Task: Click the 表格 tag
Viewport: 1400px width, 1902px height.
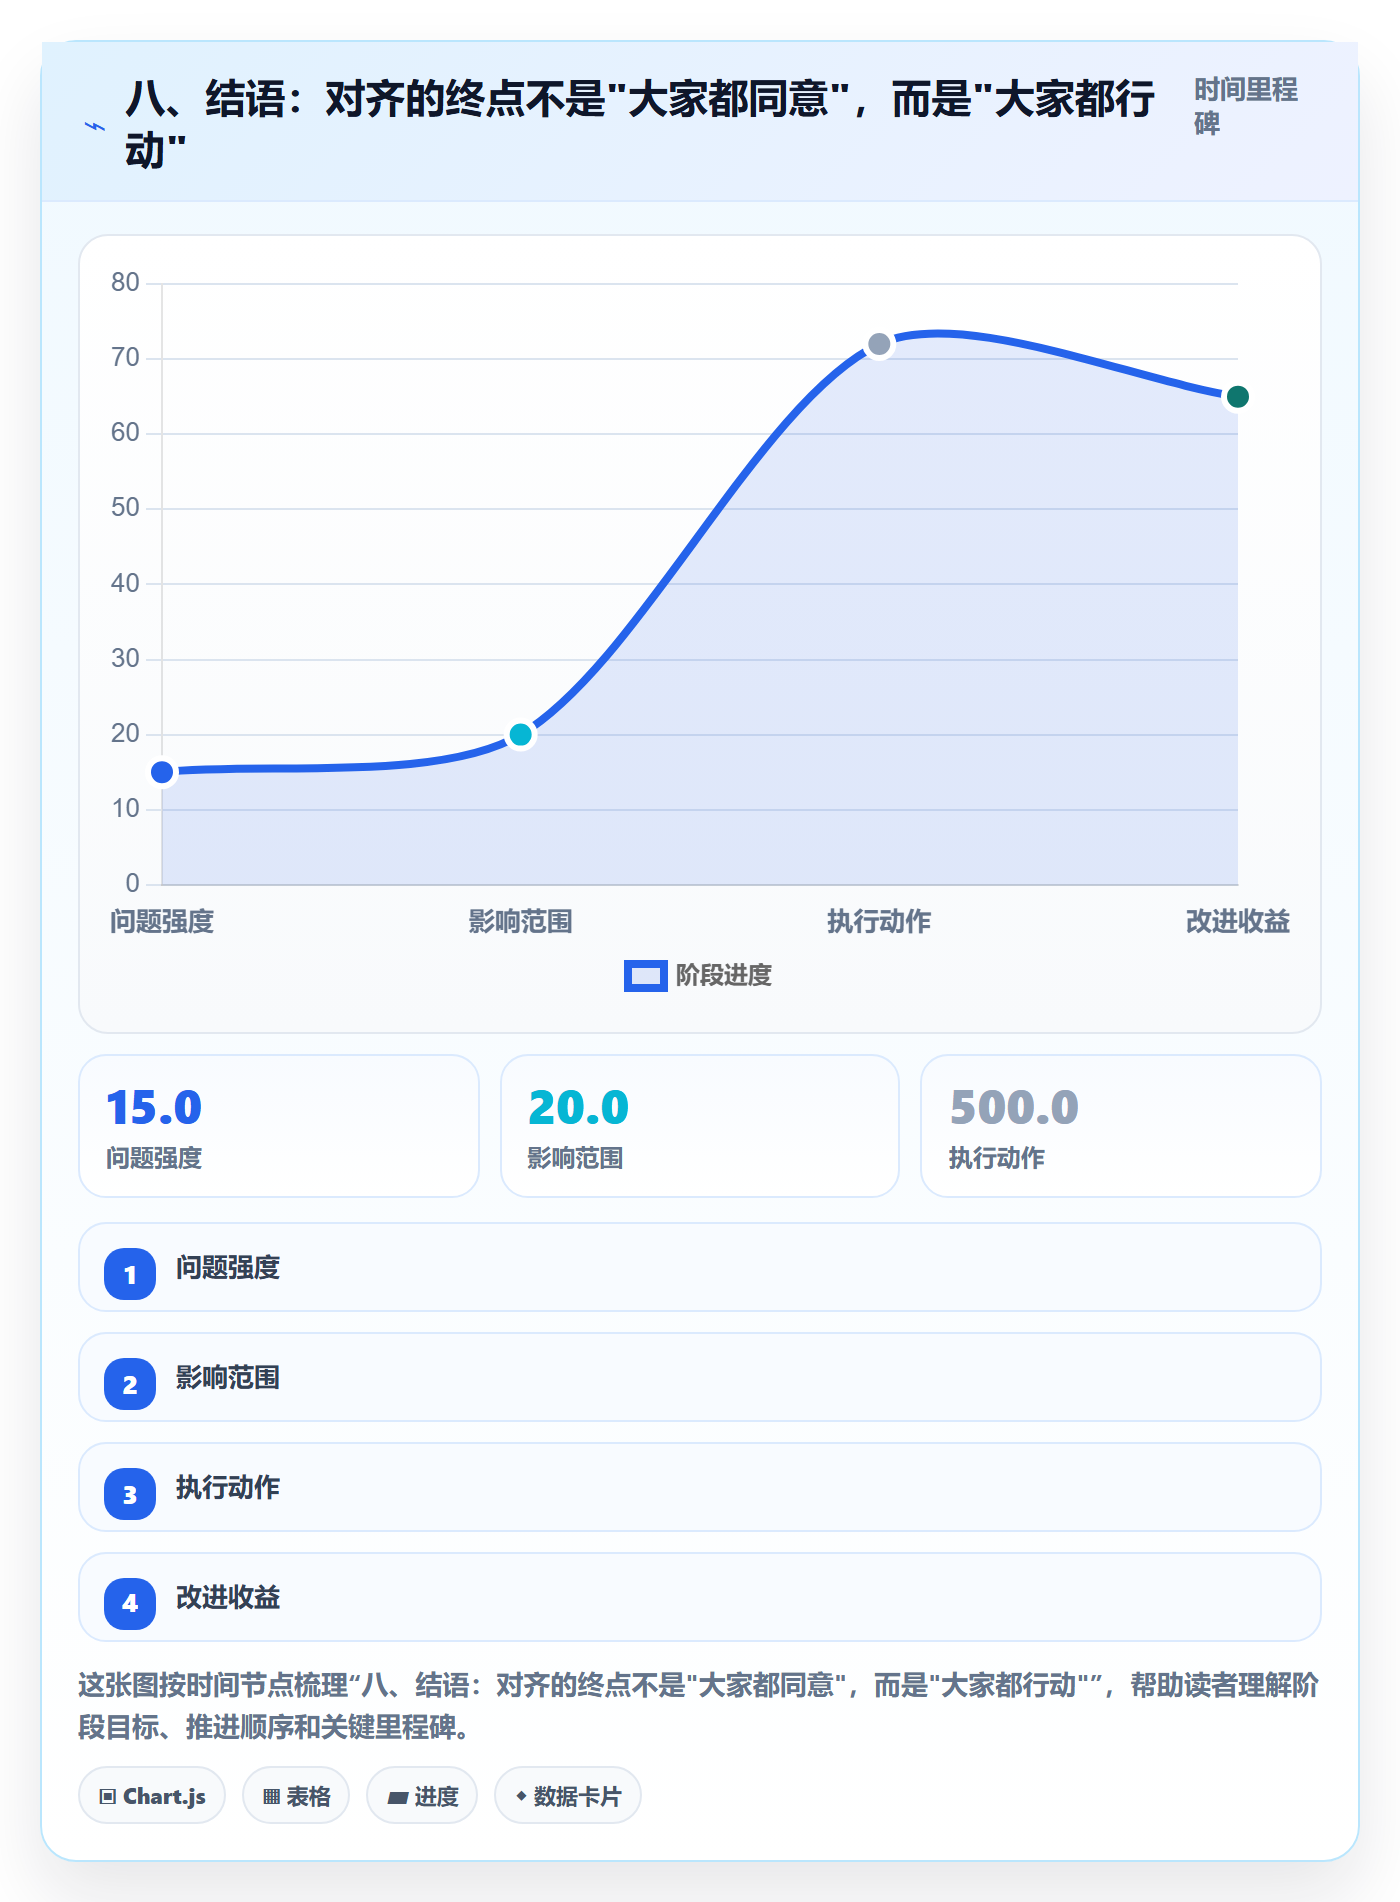Action: 296,1796
